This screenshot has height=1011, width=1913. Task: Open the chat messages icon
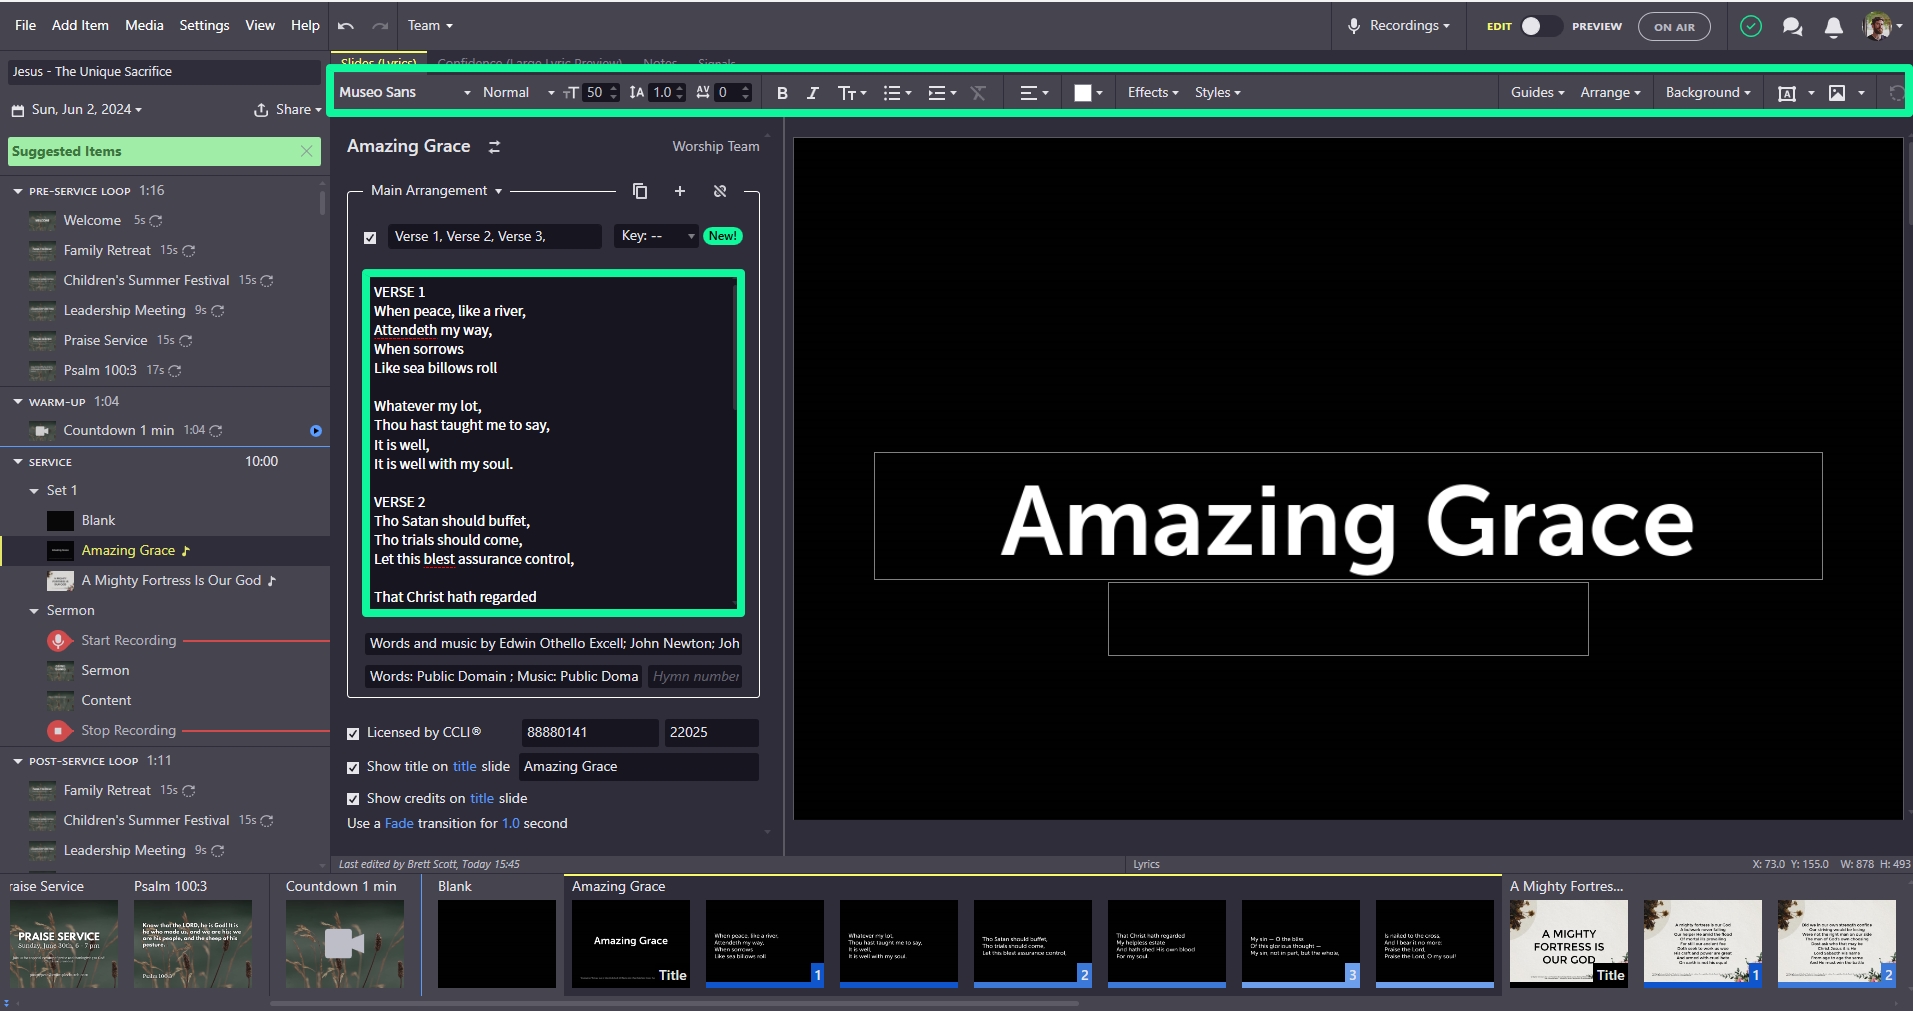click(1792, 27)
